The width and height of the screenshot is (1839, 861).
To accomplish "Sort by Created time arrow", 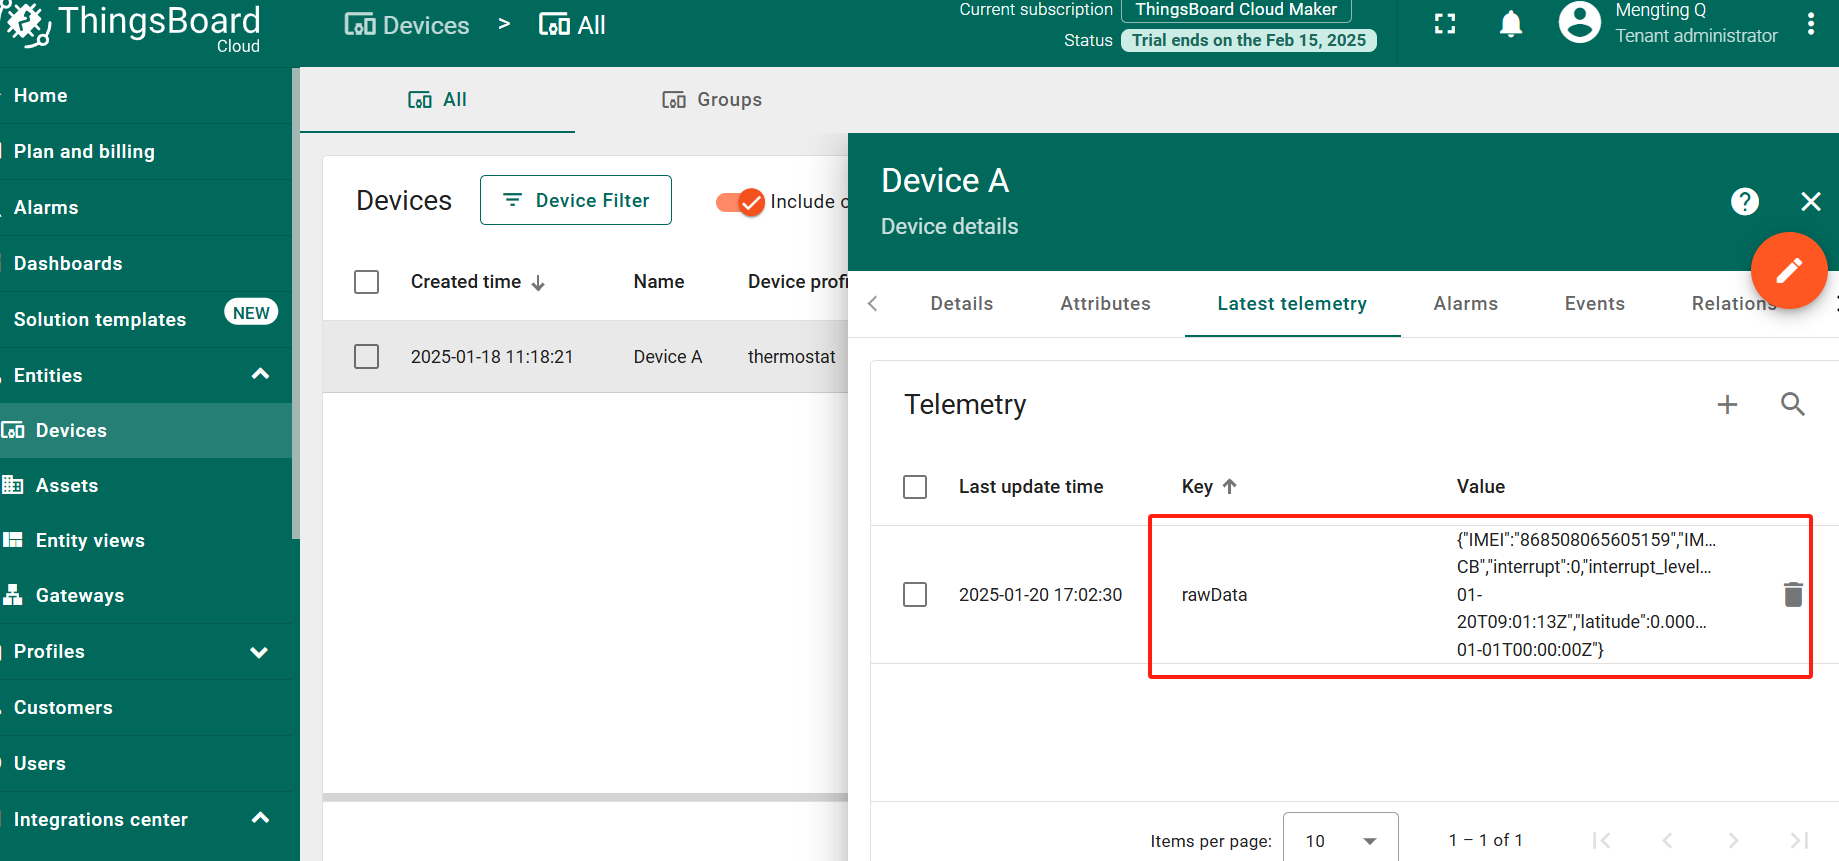I will (538, 283).
